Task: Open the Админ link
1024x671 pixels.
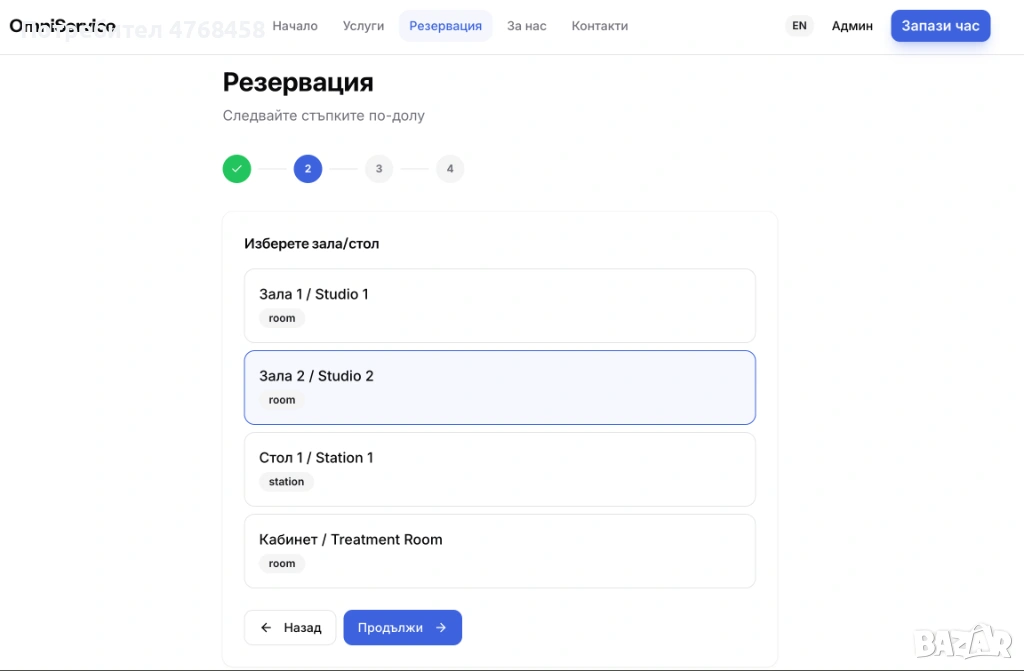Action: coord(852,26)
